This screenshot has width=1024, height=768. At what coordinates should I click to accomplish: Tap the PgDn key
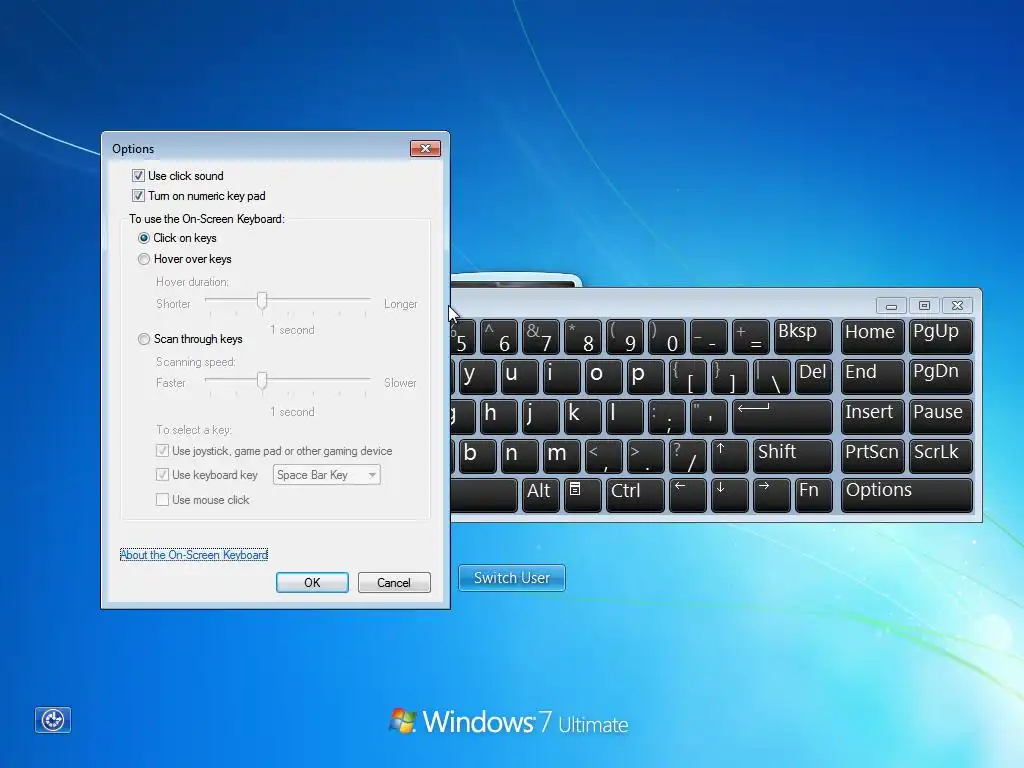tap(941, 376)
